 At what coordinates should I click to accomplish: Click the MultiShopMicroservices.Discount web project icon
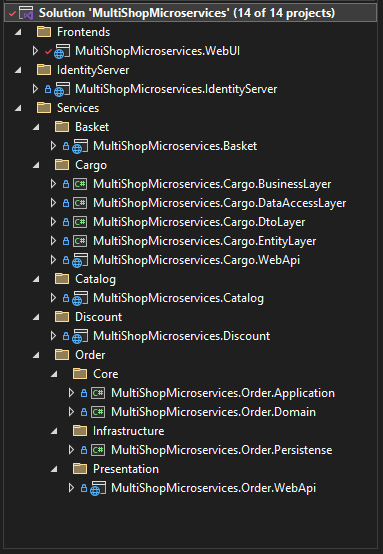pos(80,336)
